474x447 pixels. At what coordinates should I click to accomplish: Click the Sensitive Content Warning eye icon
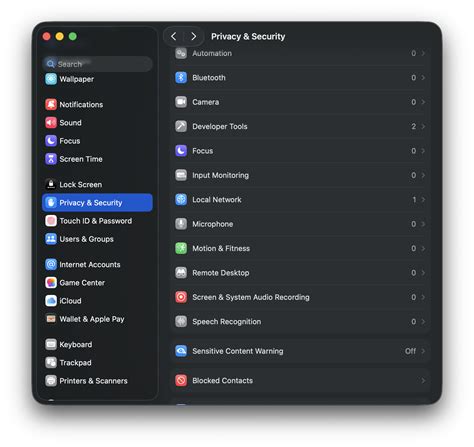click(181, 351)
